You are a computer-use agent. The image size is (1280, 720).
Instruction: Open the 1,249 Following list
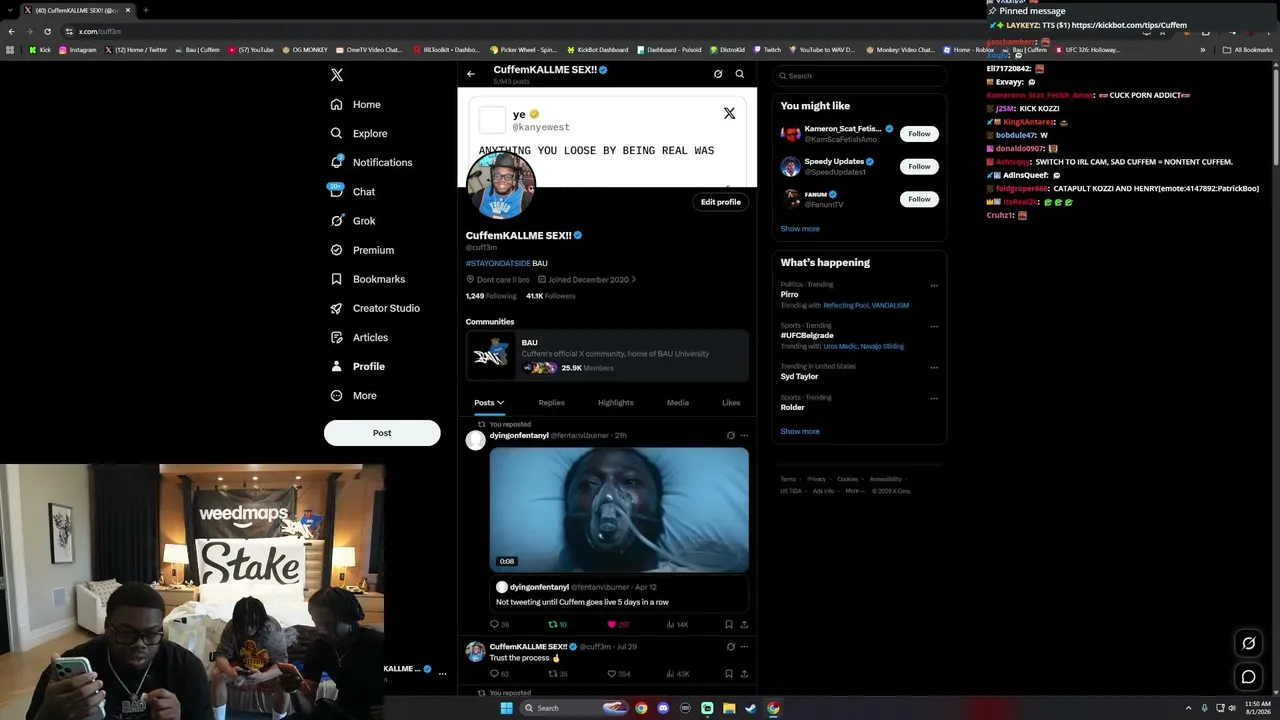[491, 296]
